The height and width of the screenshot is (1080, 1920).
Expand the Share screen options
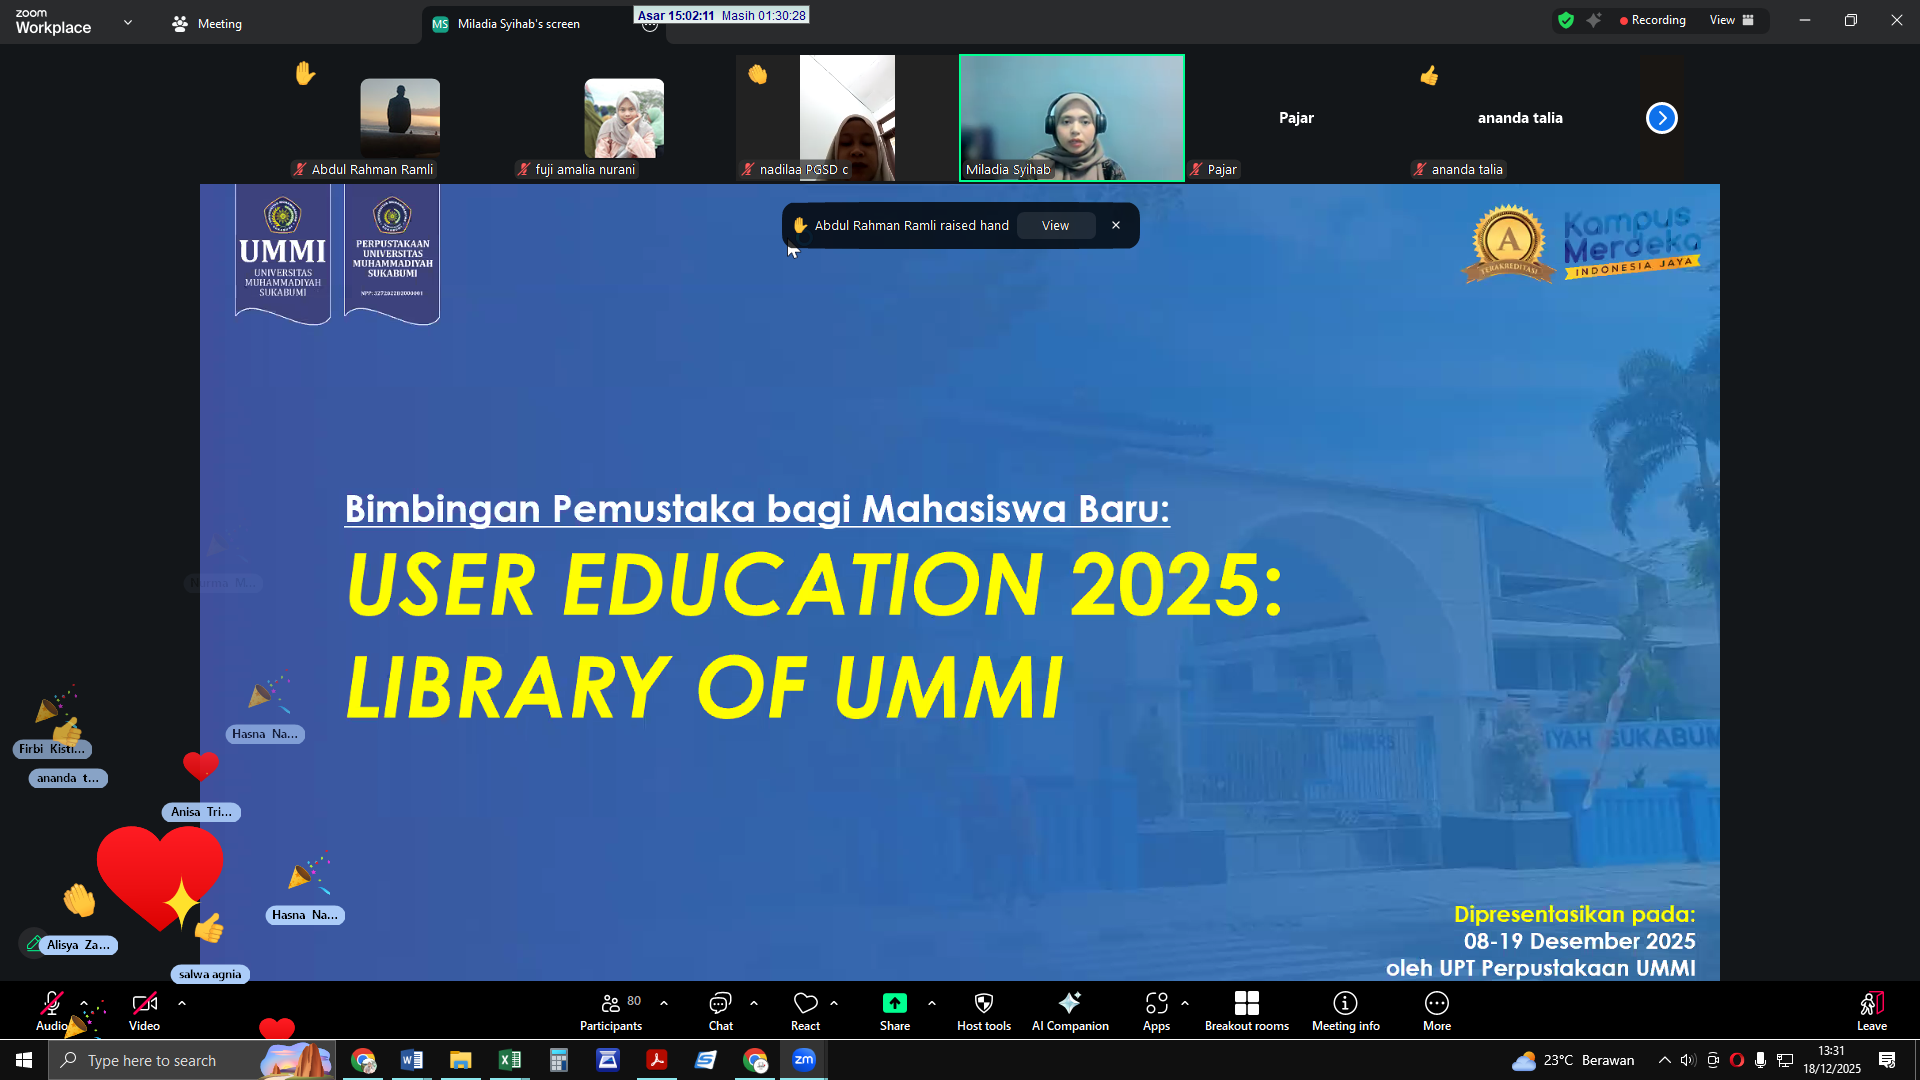point(931,1003)
